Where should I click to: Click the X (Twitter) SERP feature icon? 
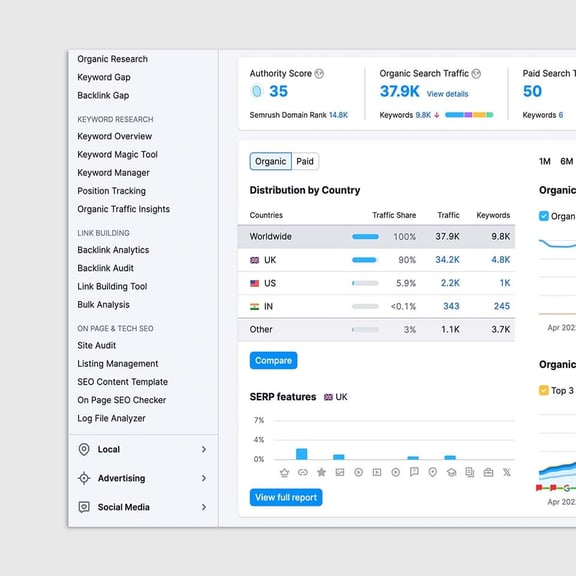(507, 472)
